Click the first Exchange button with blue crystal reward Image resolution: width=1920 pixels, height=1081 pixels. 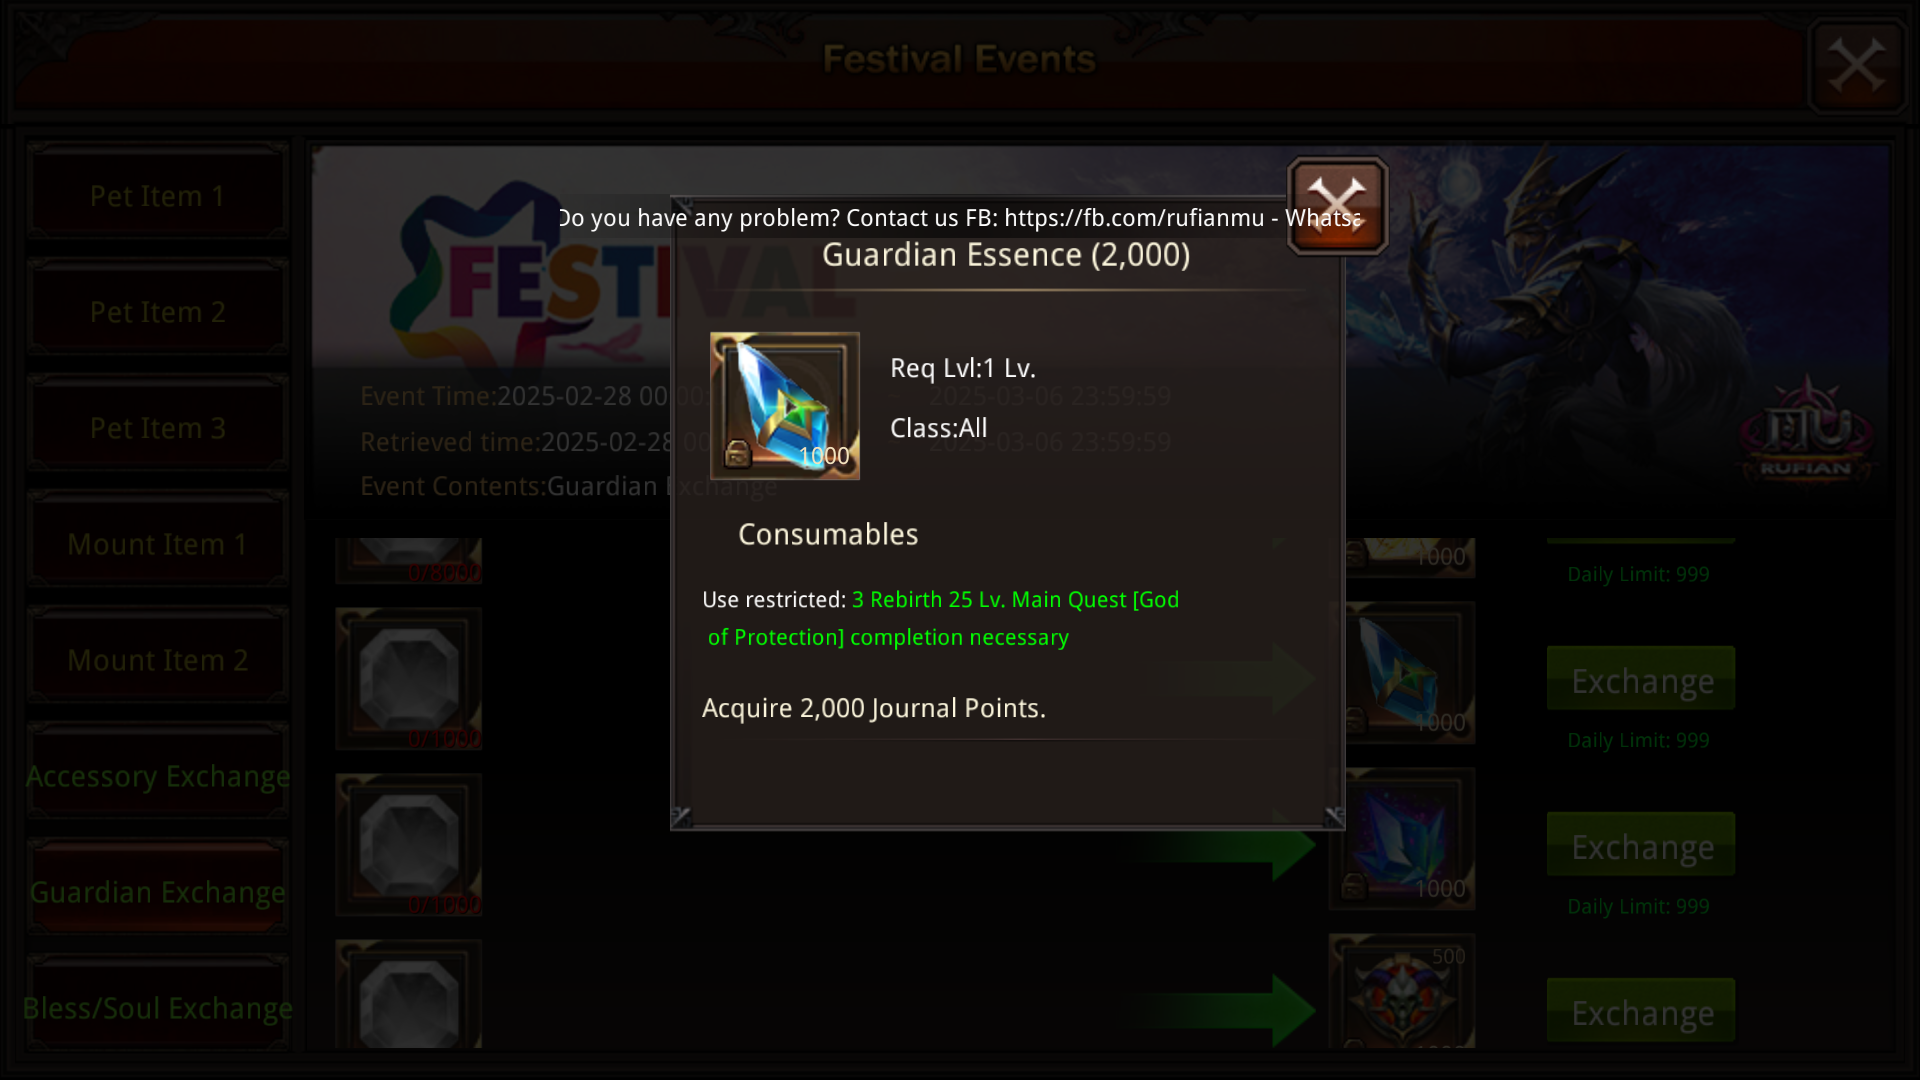pyautogui.click(x=1641, y=680)
